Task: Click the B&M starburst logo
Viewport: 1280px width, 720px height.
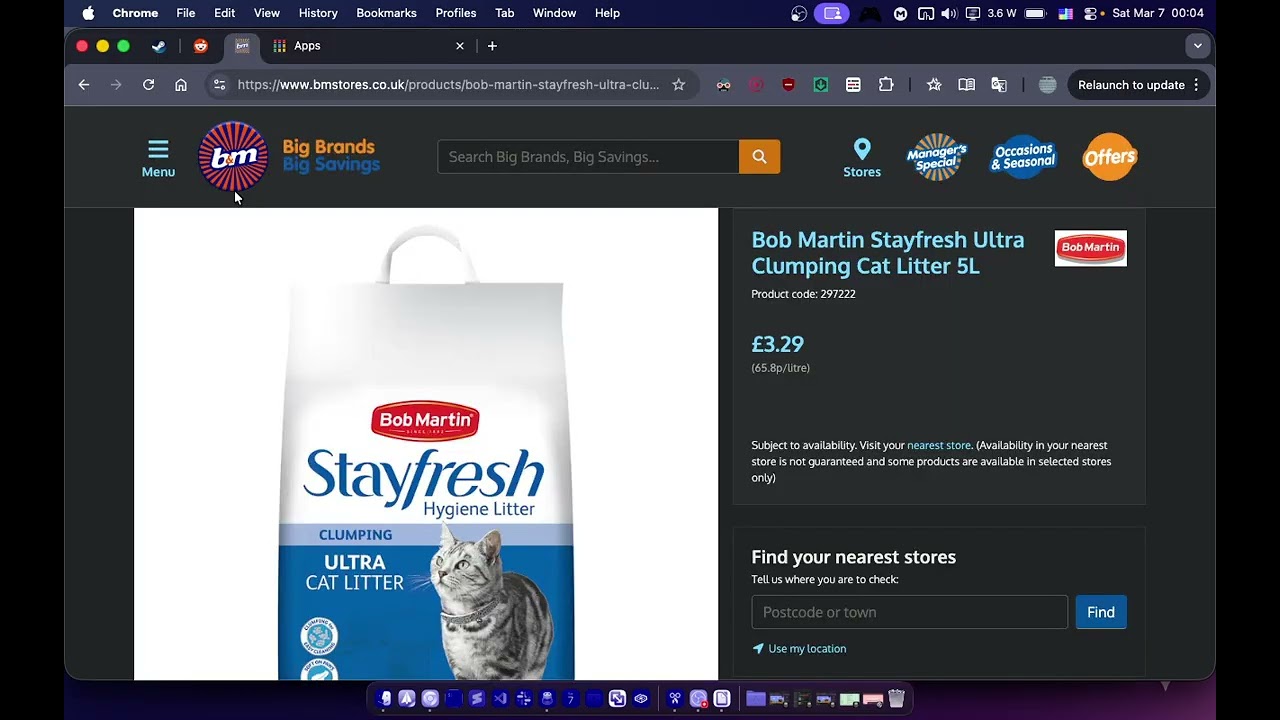Action: click(233, 156)
